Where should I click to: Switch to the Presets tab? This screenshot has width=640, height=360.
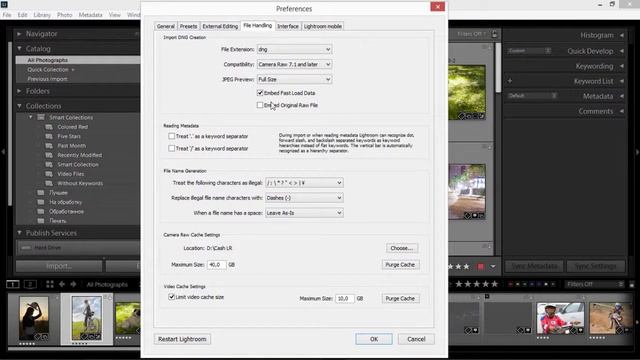click(x=189, y=26)
